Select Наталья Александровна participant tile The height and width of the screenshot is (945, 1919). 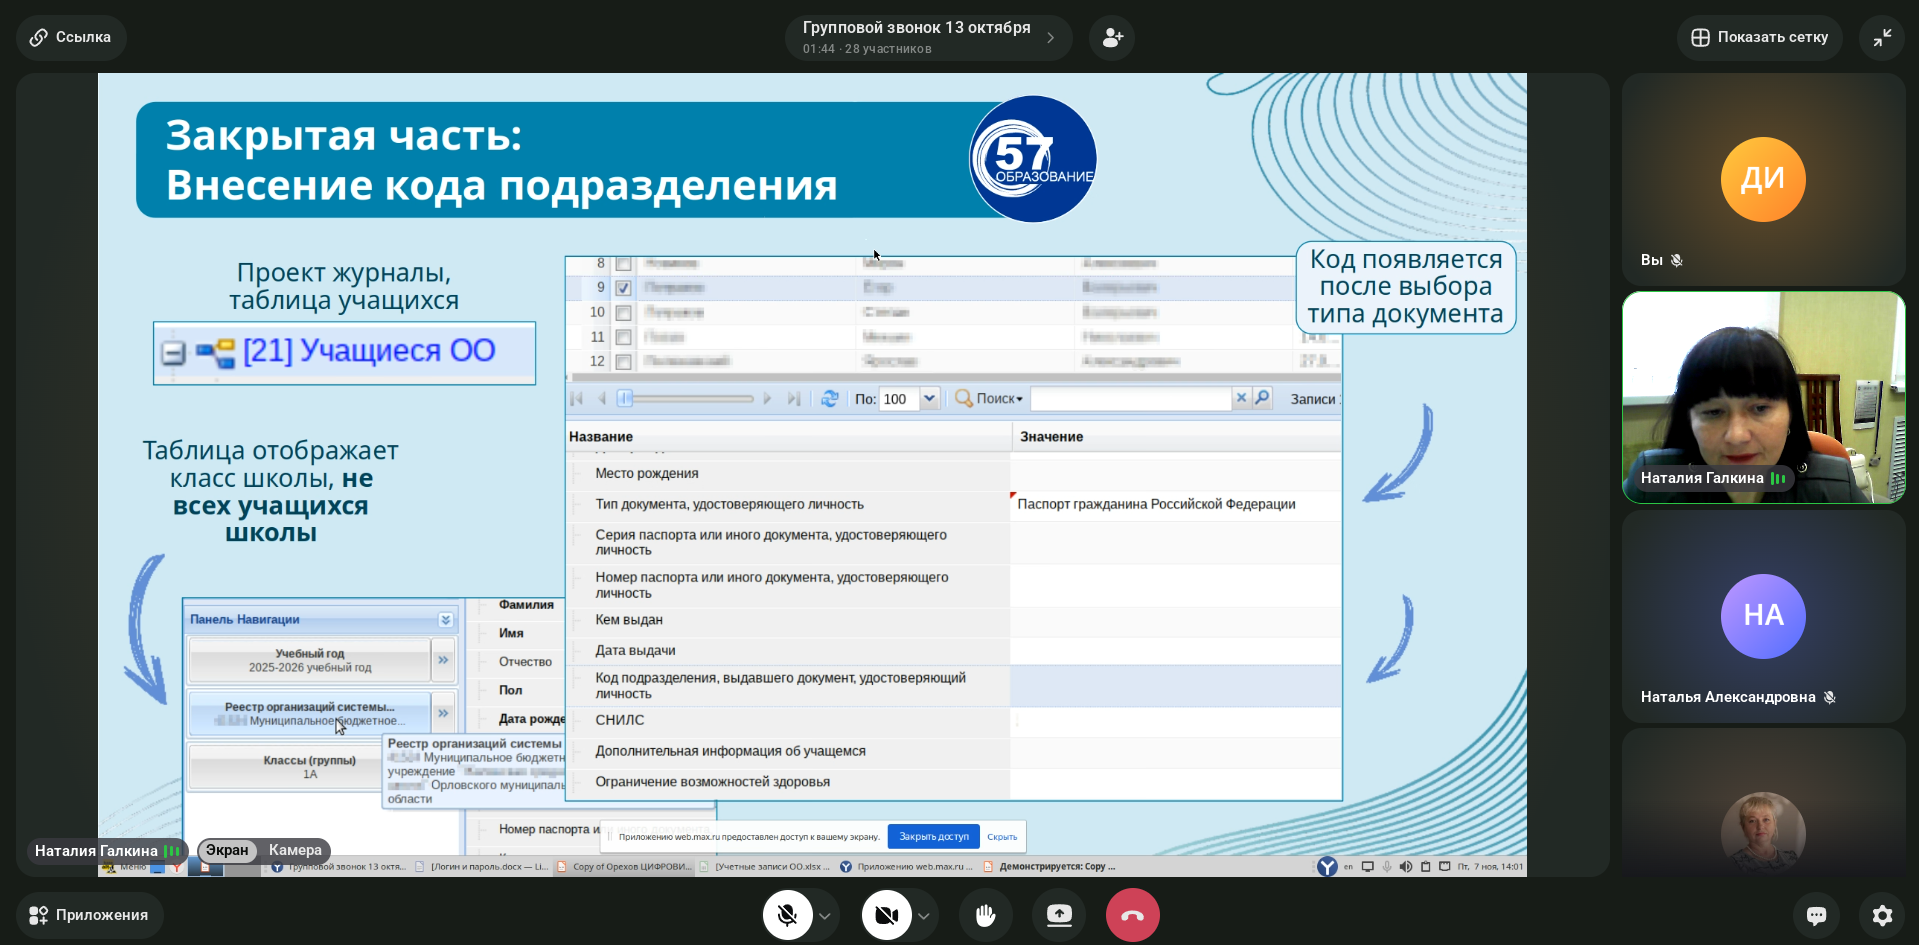(1763, 616)
